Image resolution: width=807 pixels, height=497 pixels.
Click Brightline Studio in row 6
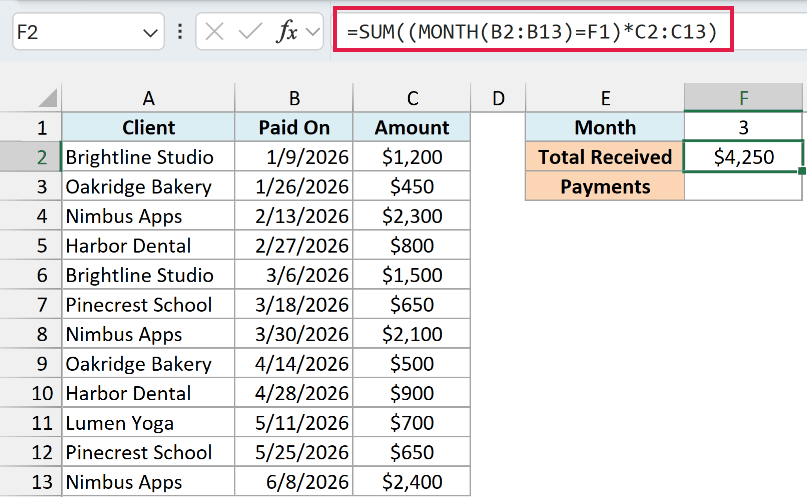point(148,275)
